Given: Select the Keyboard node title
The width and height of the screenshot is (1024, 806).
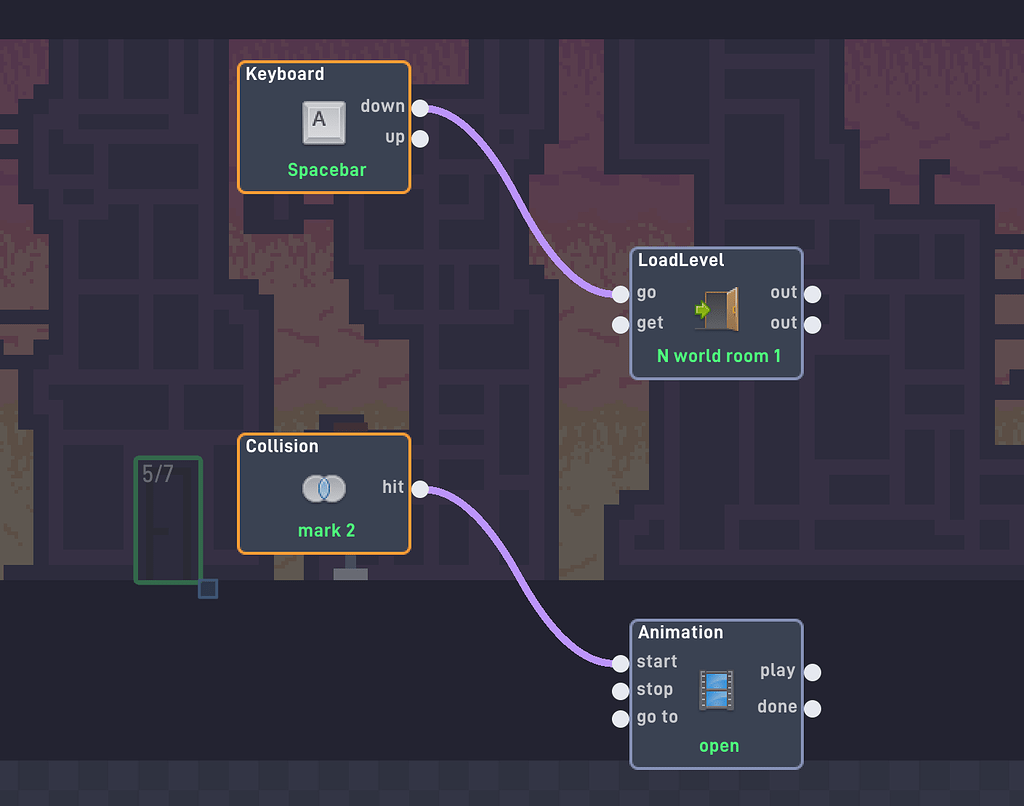Looking at the screenshot, I should 285,74.
